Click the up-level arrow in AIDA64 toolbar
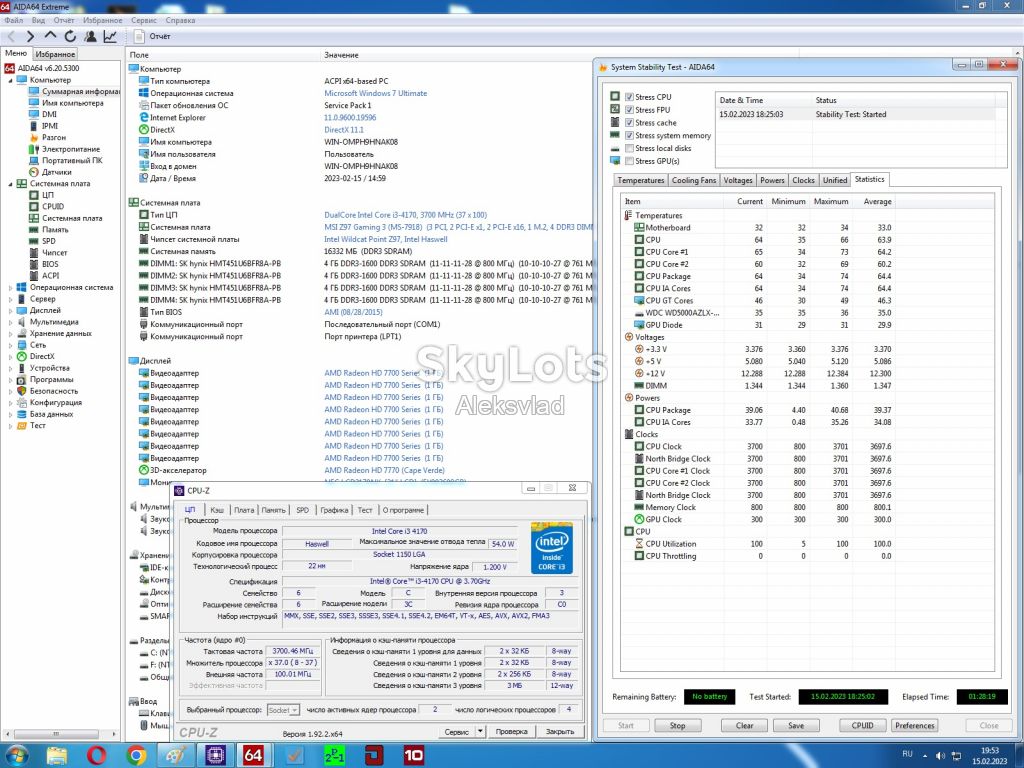The width and height of the screenshot is (1024, 768). (x=50, y=36)
